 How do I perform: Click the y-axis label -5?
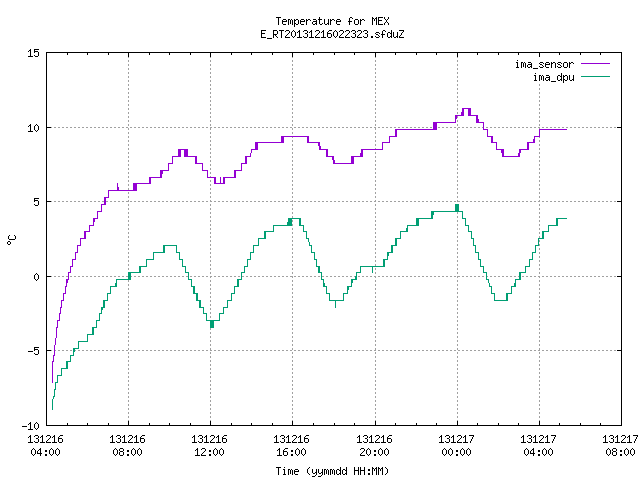click(33, 351)
